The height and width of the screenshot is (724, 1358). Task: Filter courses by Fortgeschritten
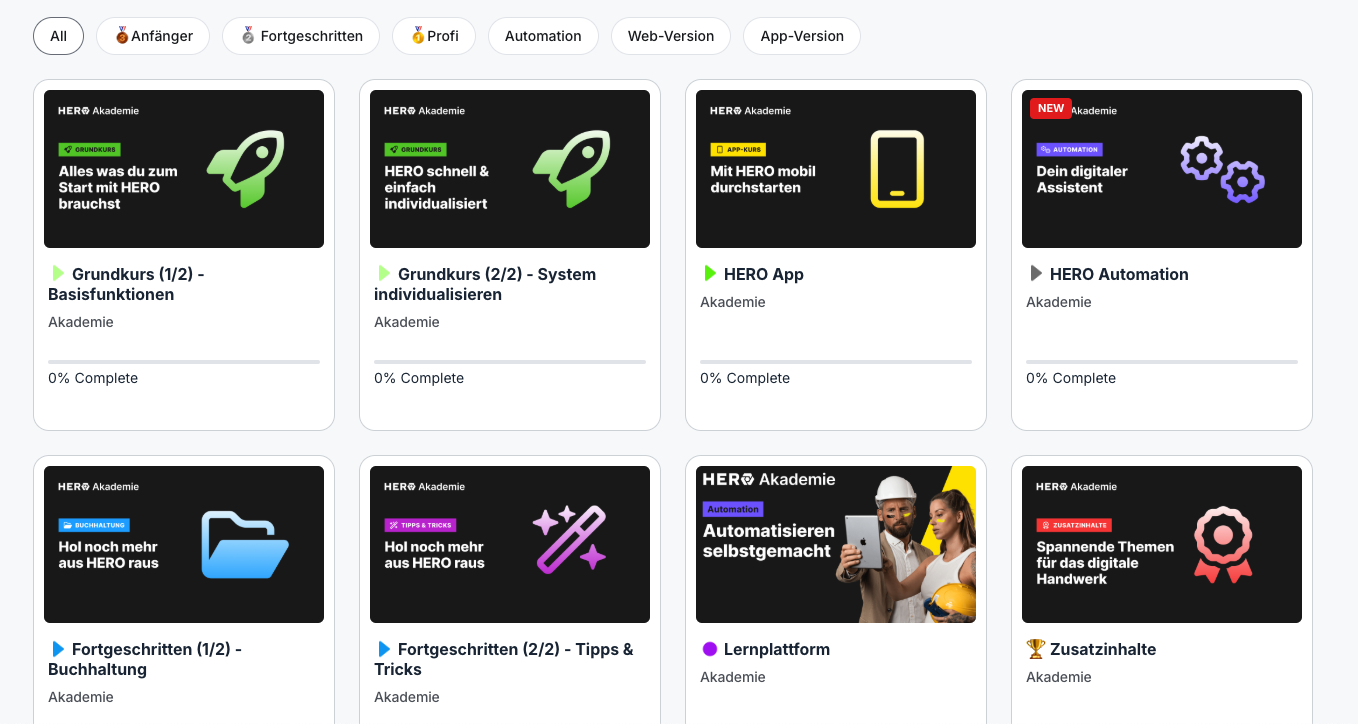pos(301,36)
